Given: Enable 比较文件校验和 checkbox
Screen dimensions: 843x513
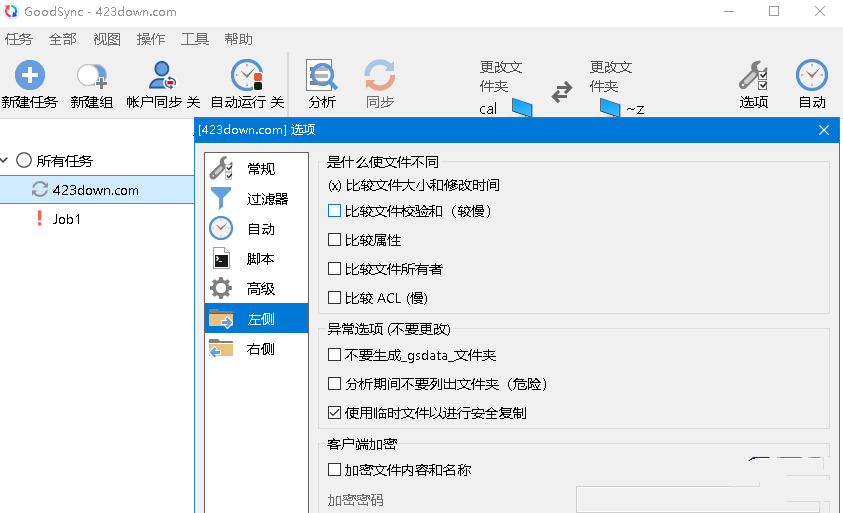Looking at the screenshot, I should [x=335, y=212].
